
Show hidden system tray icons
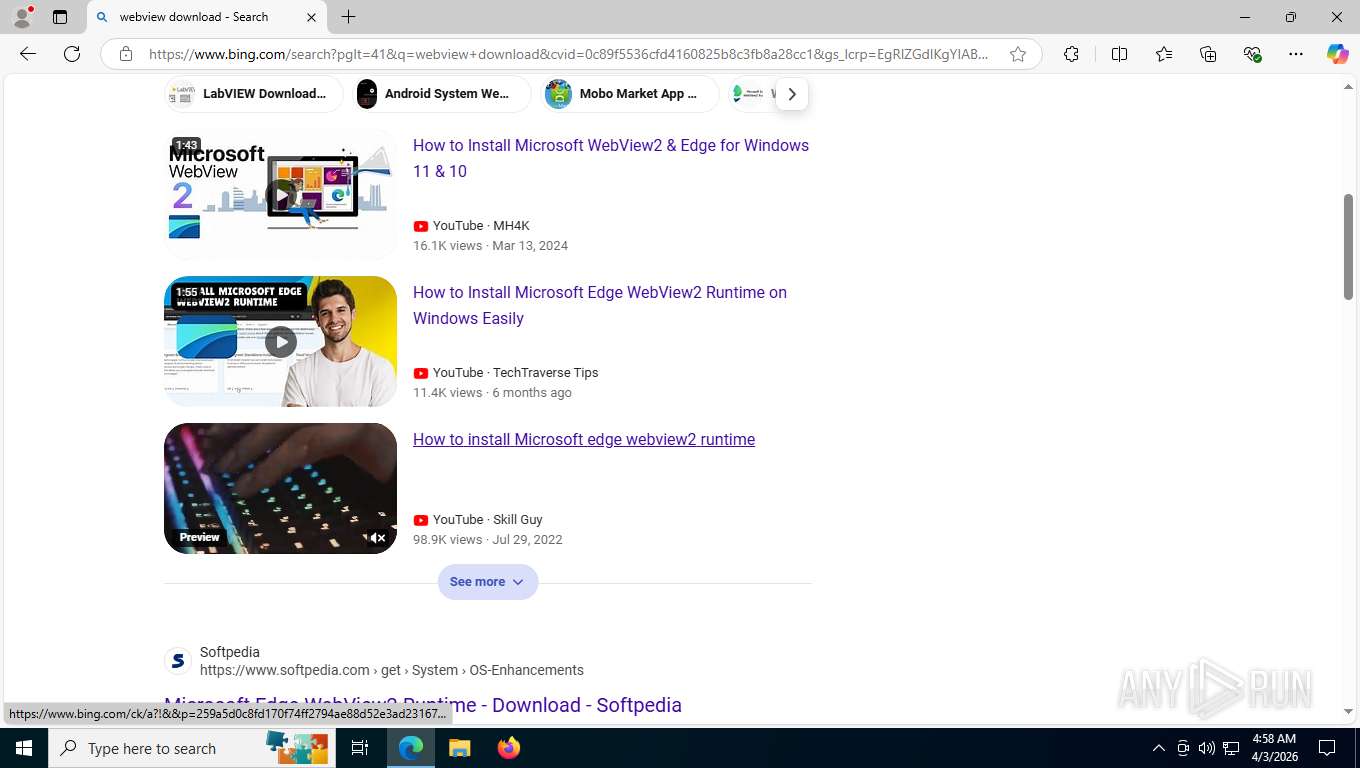pos(1159,748)
